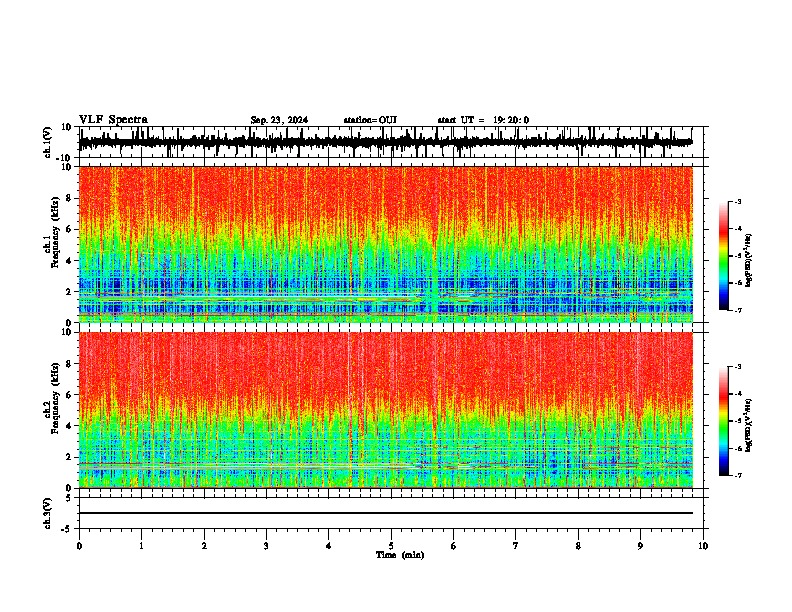
Task: Click the ch.2 PSD color scale bar
Action: click(723, 421)
